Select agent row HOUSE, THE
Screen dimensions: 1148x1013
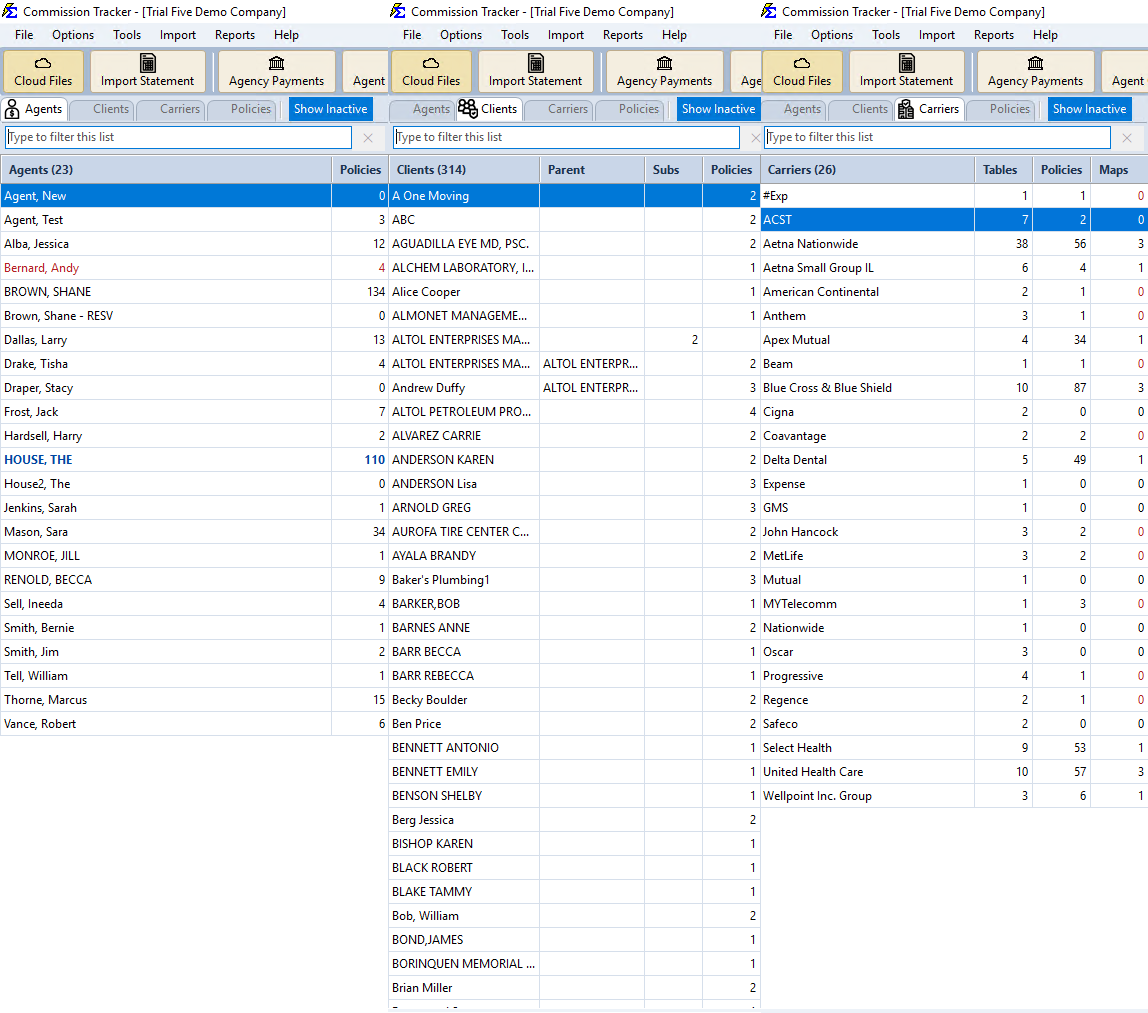coord(194,460)
